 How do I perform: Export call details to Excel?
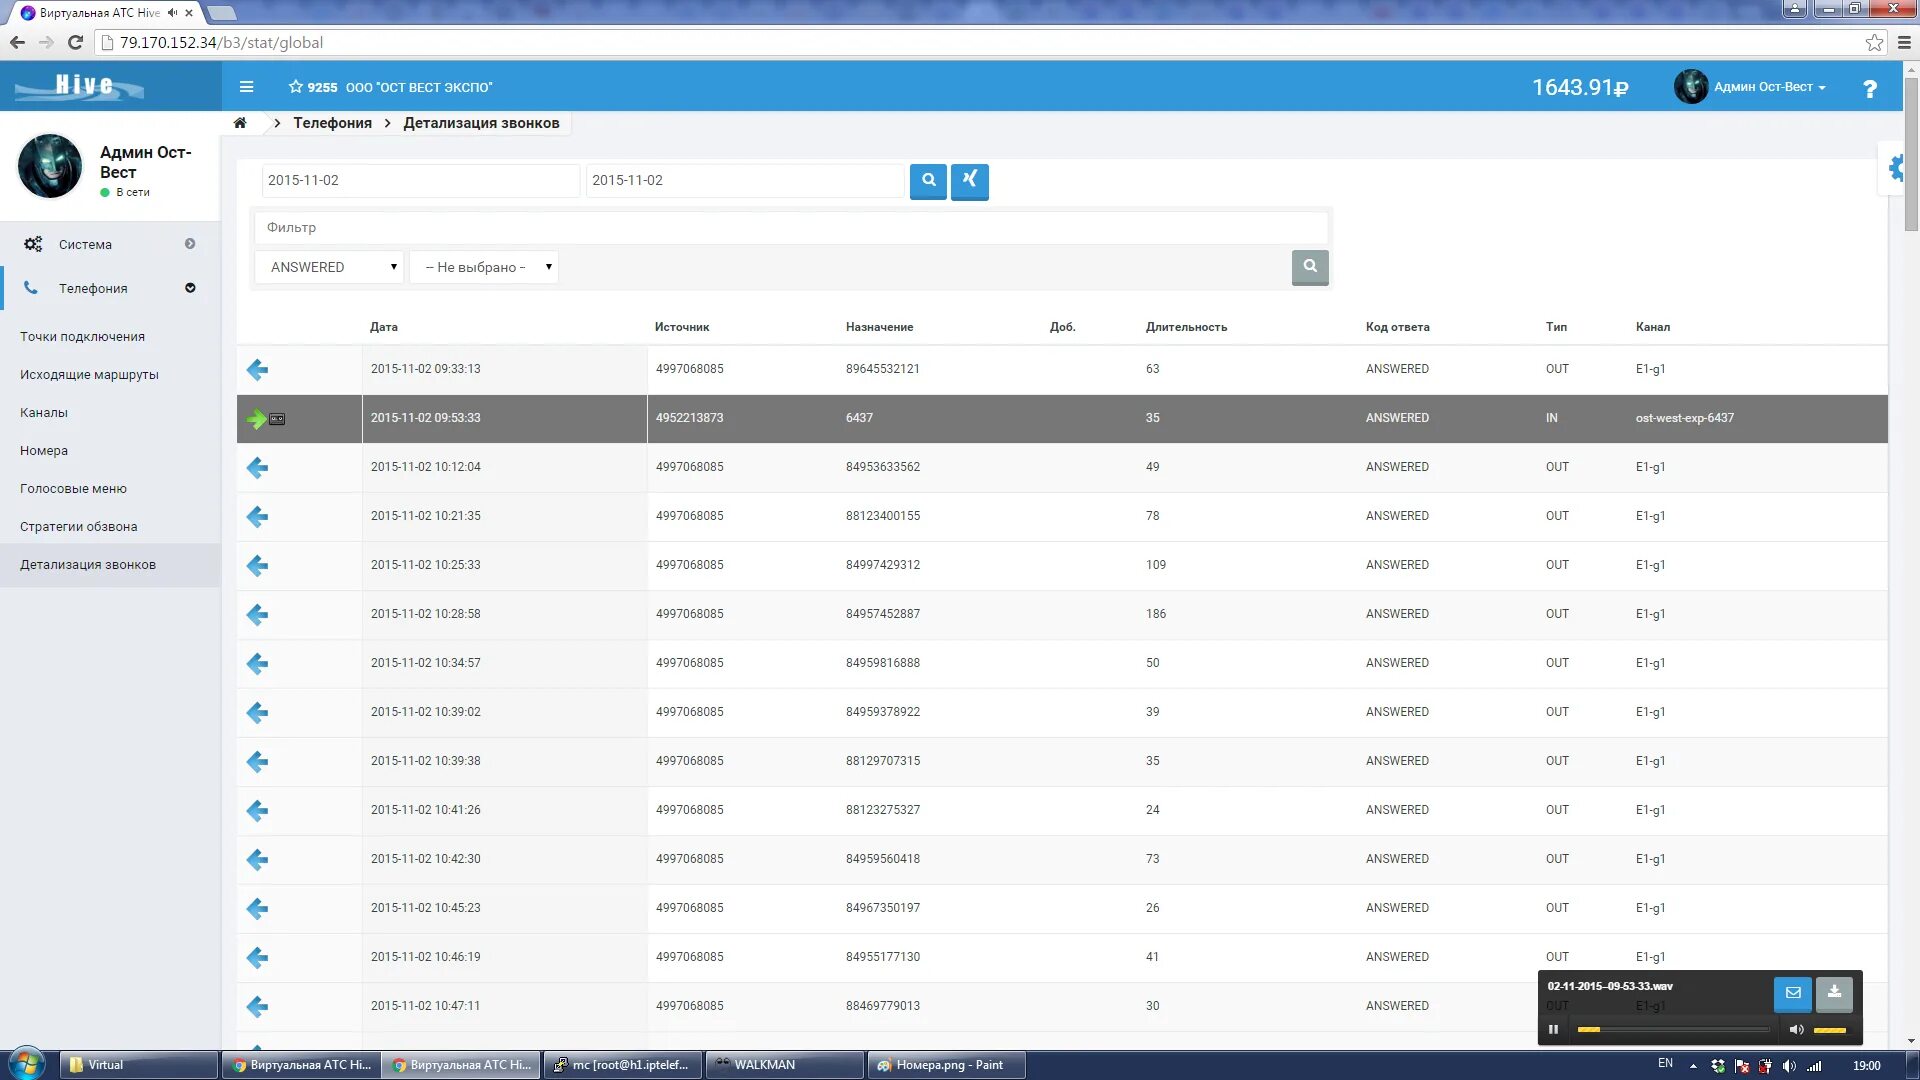pos(969,181)
